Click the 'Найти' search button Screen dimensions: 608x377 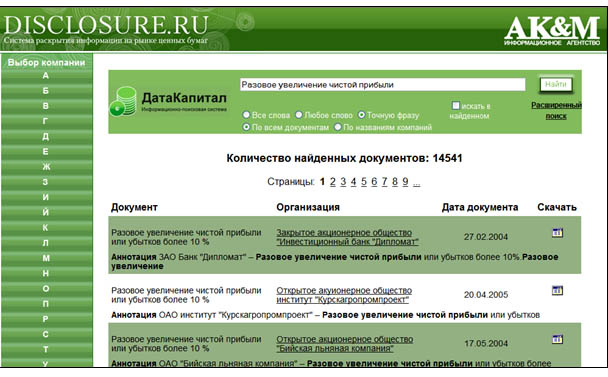[x=556, y=84]
